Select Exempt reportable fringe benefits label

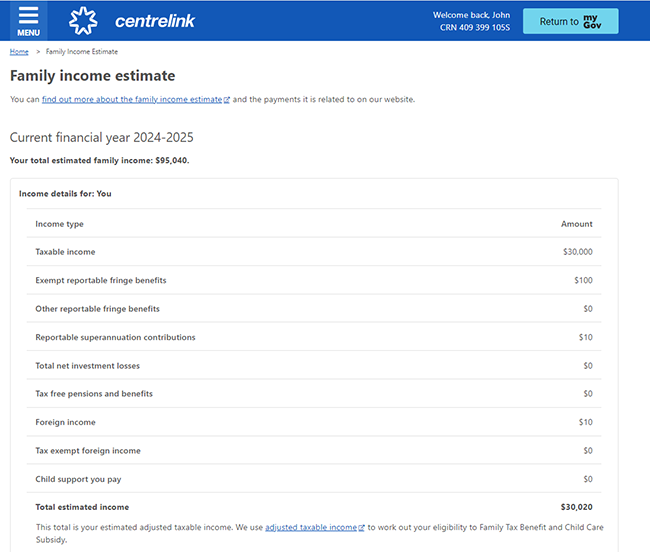[101, 281]
